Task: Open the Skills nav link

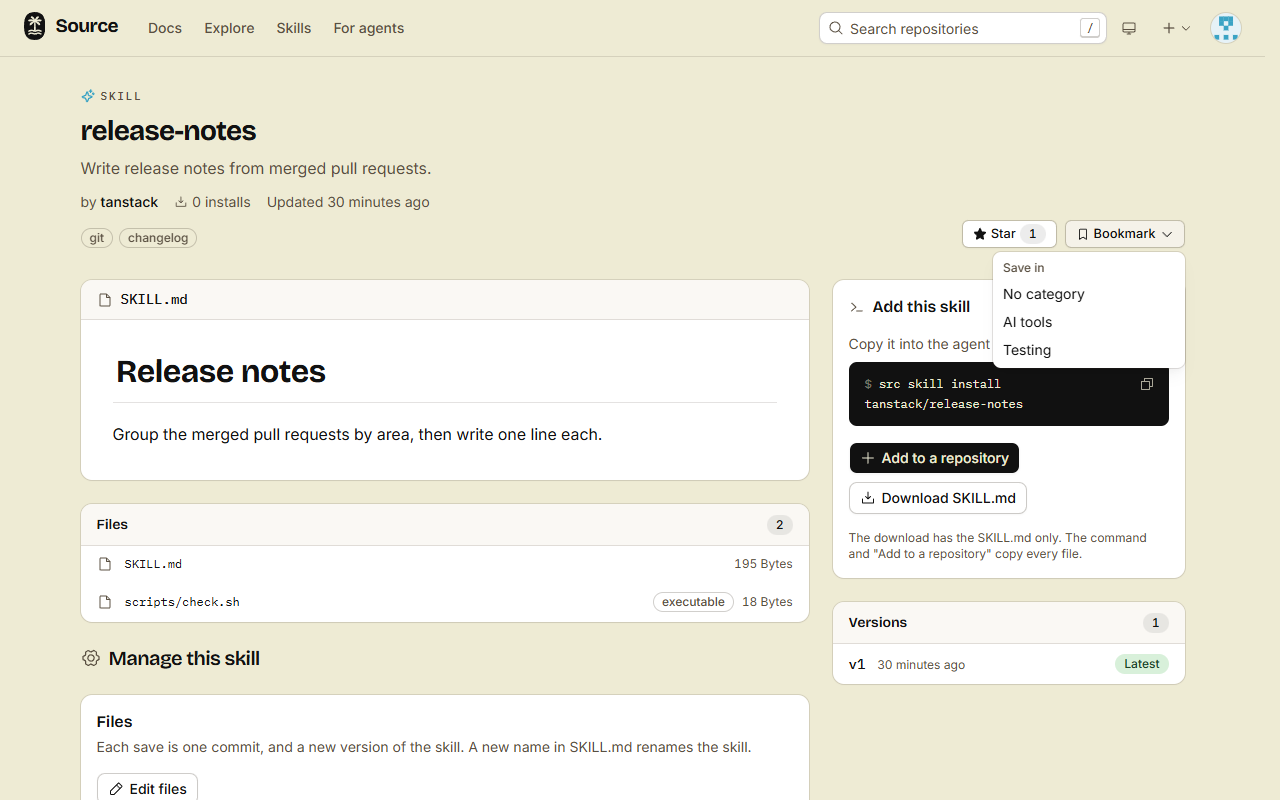Action: click(x=294, y=28)
